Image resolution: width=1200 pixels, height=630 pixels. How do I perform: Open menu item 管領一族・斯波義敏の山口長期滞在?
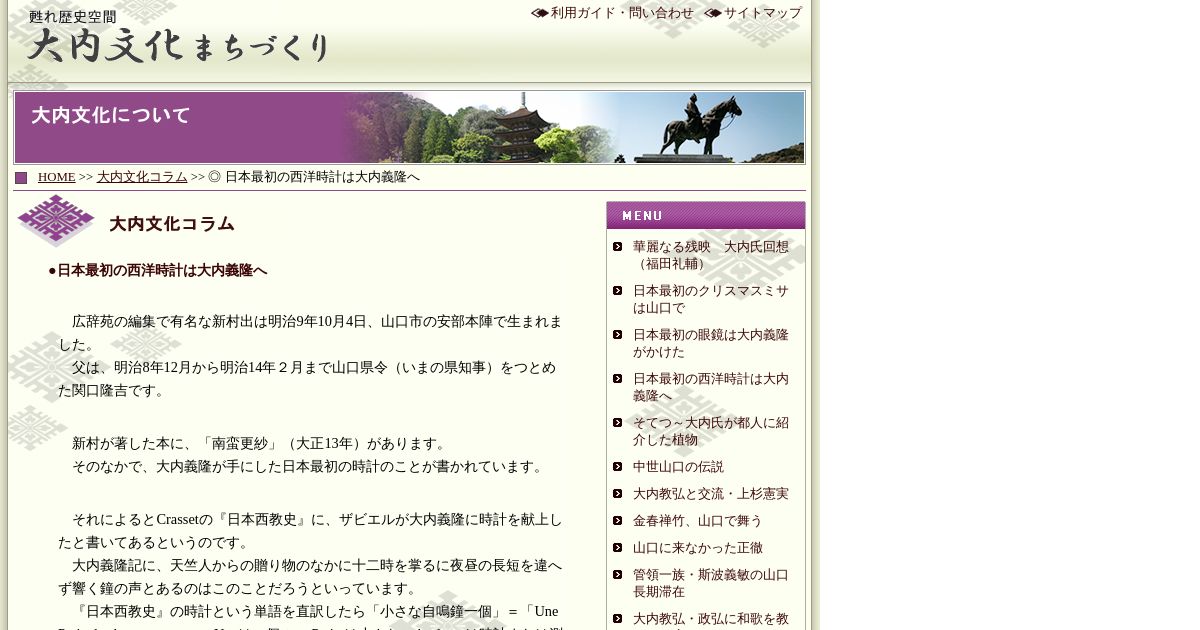tap(711, 583)
